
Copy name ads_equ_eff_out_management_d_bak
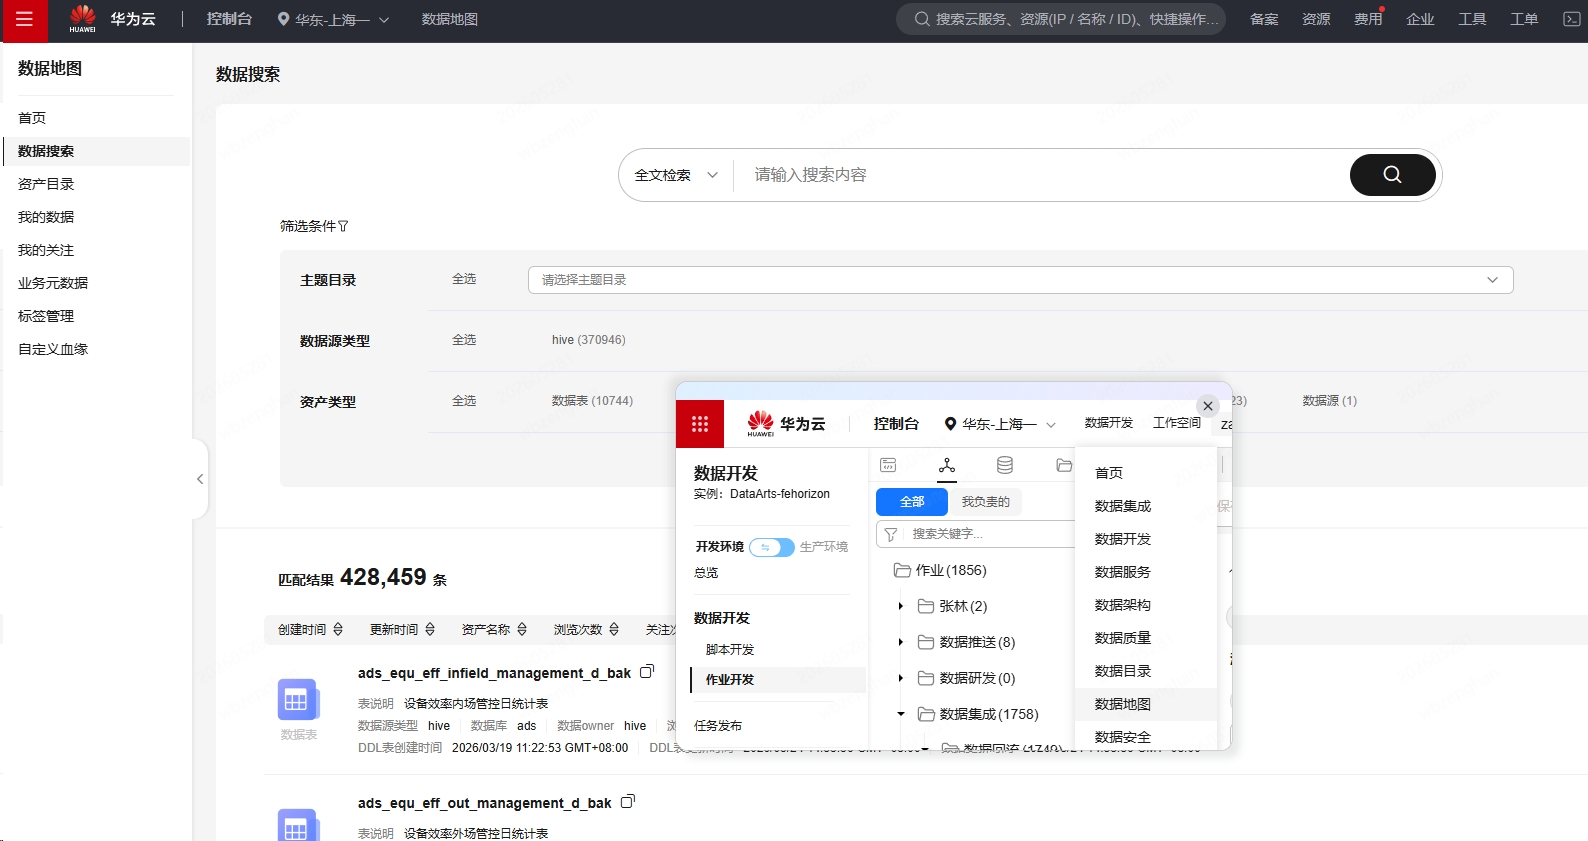coord(628,802)
